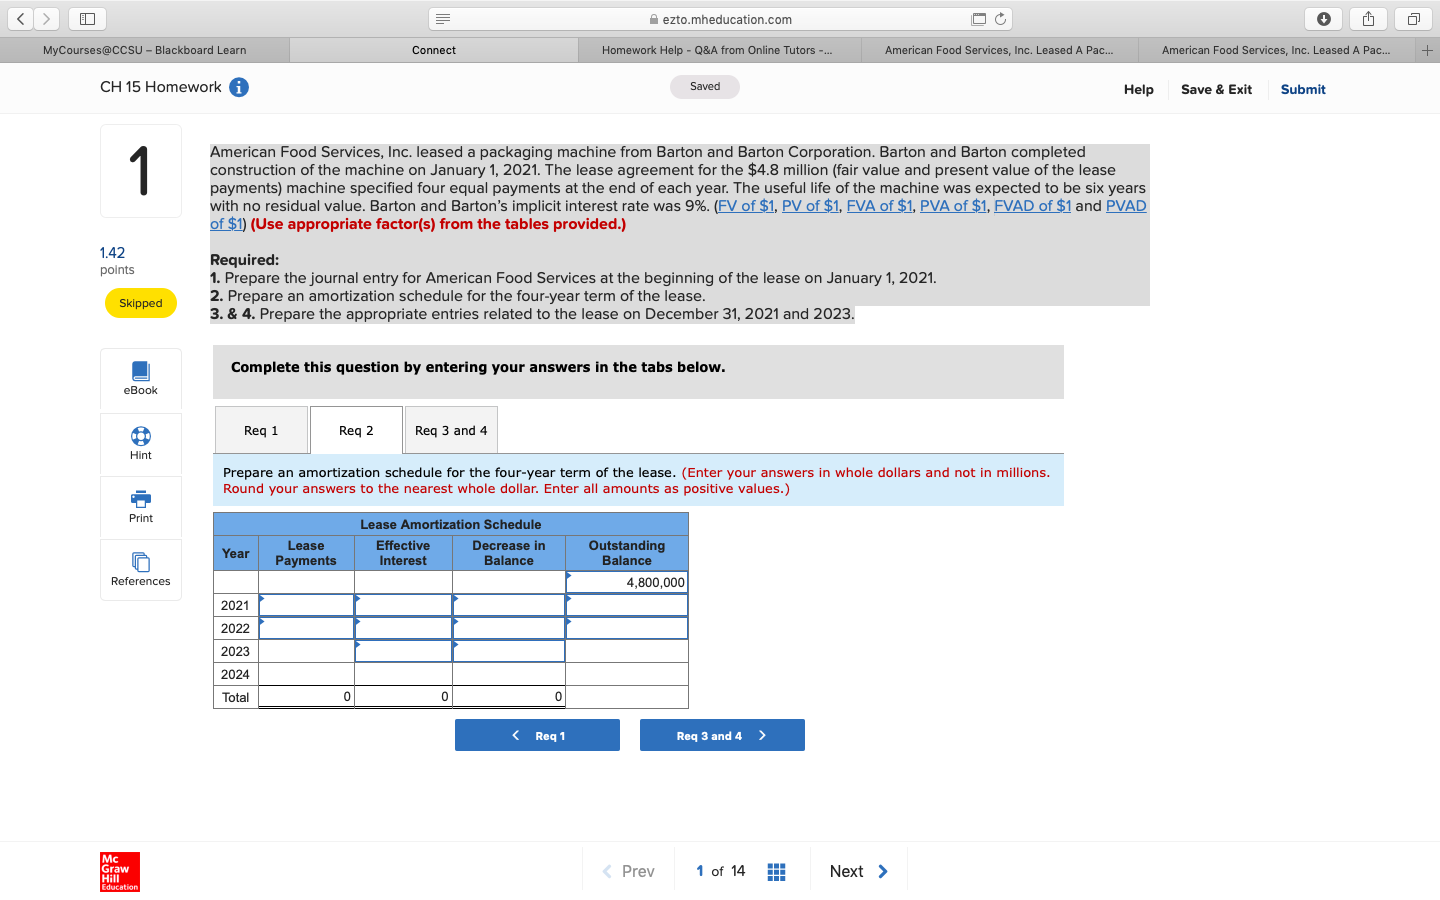This screenshot has height=900, width=1440.
Task: Open question grid navigator icon
Action: point(776,872)
